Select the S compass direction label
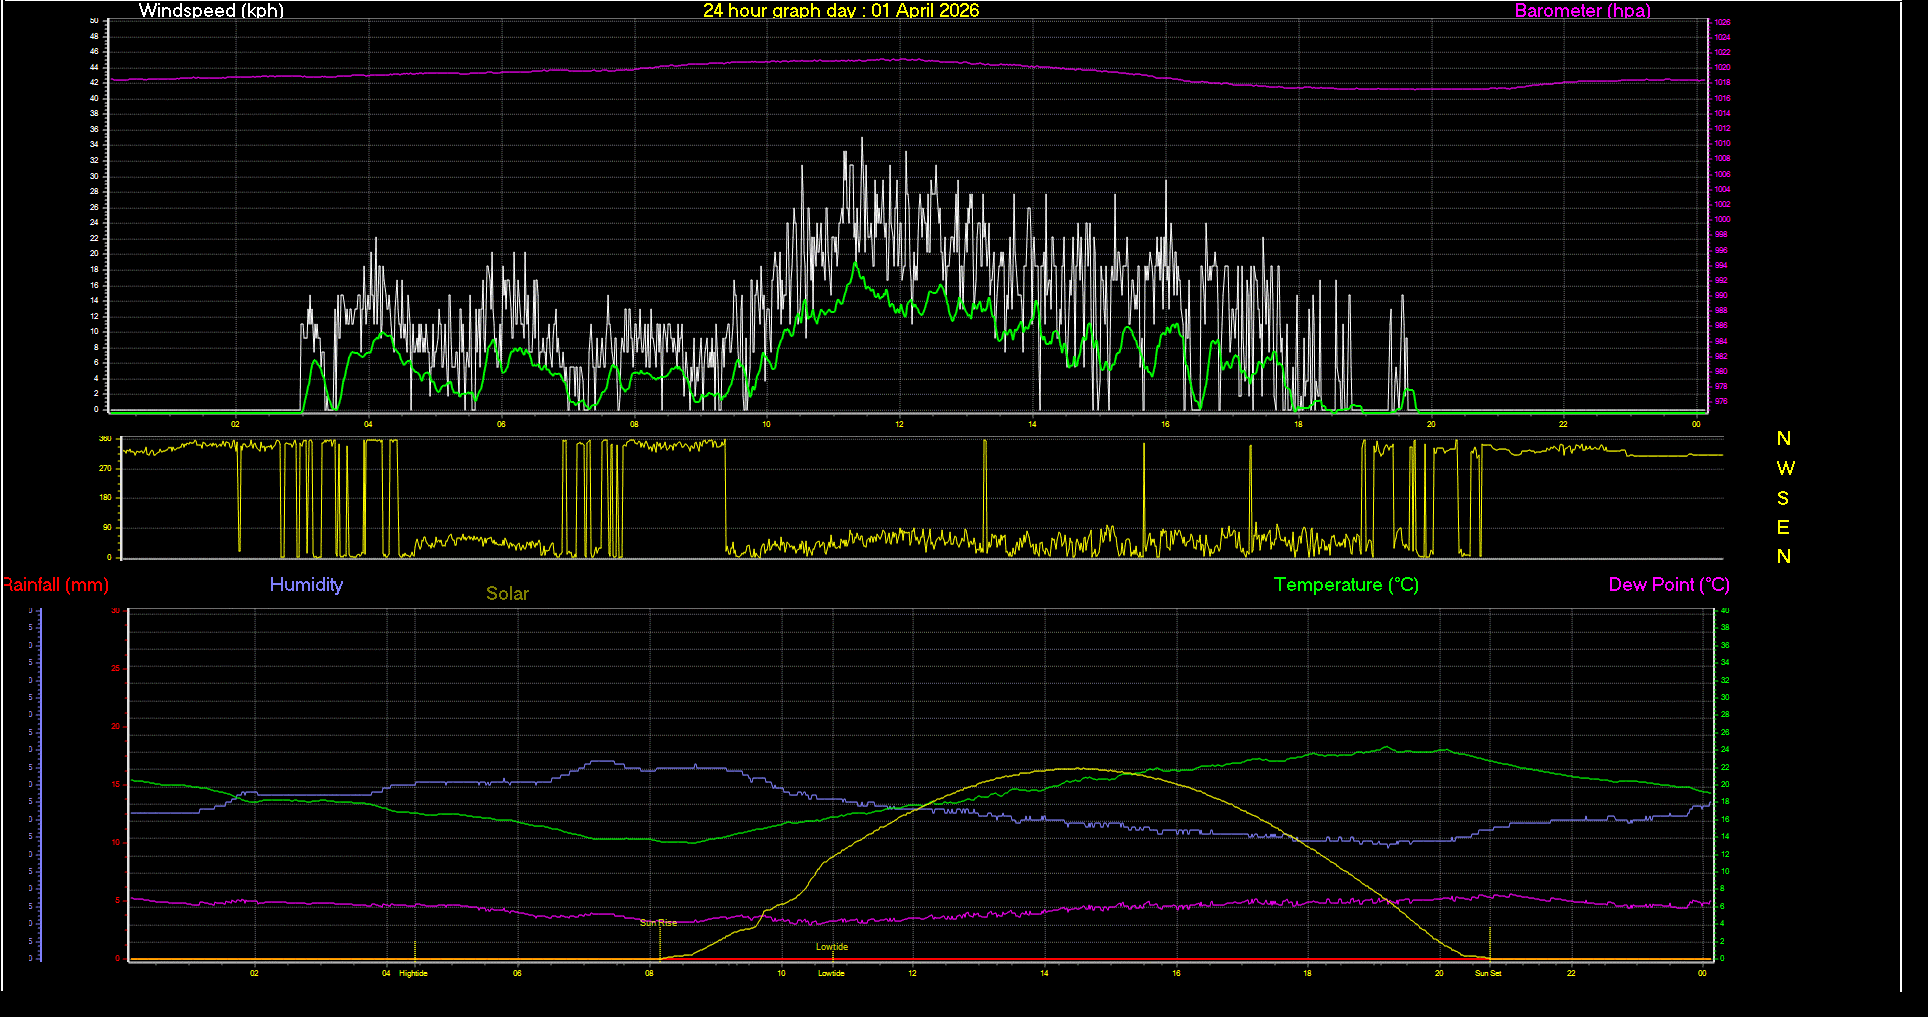This screenshot has height=1017, width=1928. (x=1783, y=497)
